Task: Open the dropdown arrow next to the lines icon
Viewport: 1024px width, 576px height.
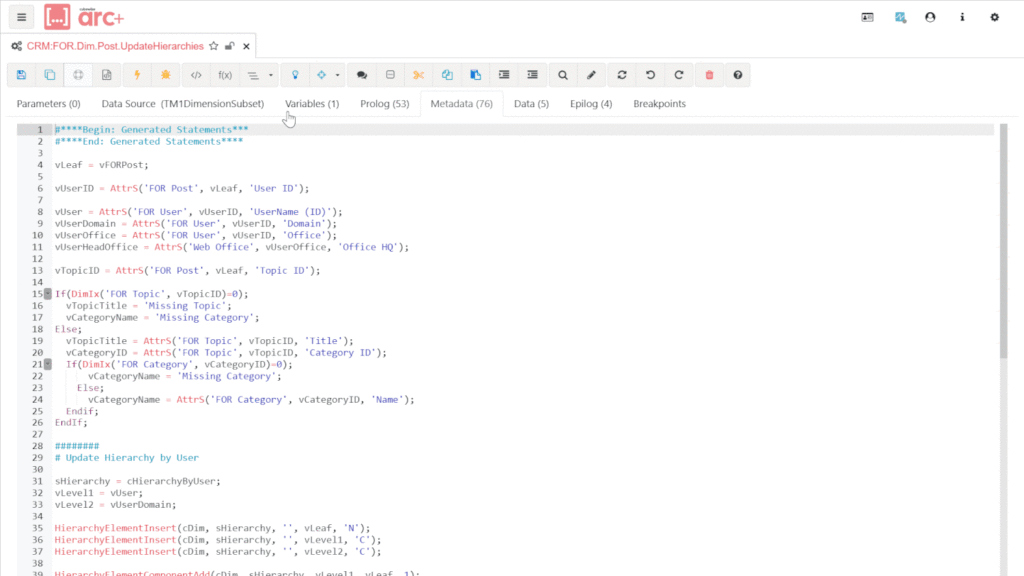Action: [270, 75]
